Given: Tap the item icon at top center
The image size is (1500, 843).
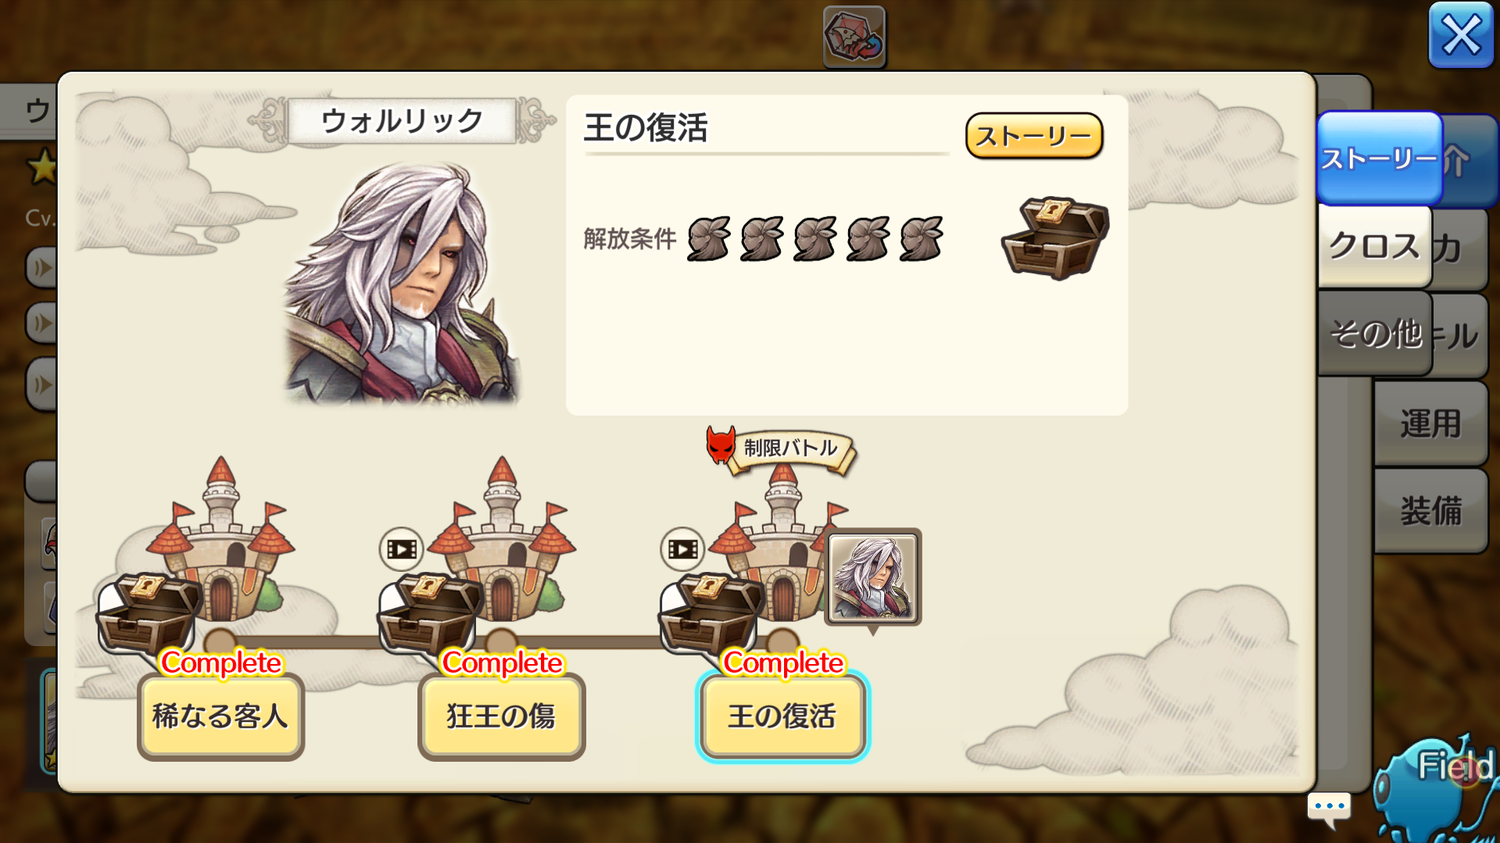Looking at the screenshot, I should pyautogui.click(x=854, y=37).
